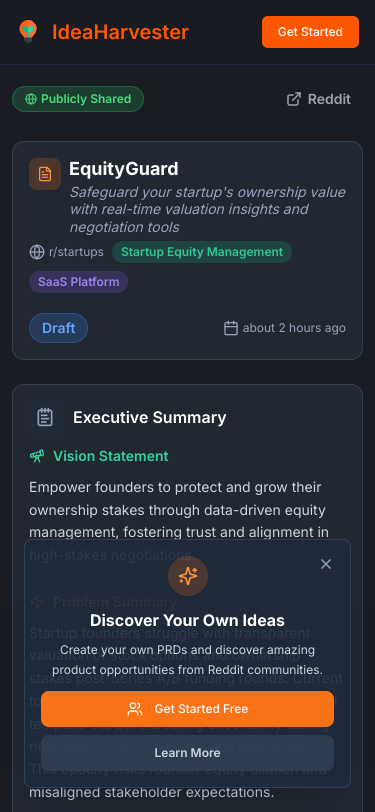Close the Discover Your Own Ideas popup
This screenshot has height=812, width=375.
tap(326, 564)
